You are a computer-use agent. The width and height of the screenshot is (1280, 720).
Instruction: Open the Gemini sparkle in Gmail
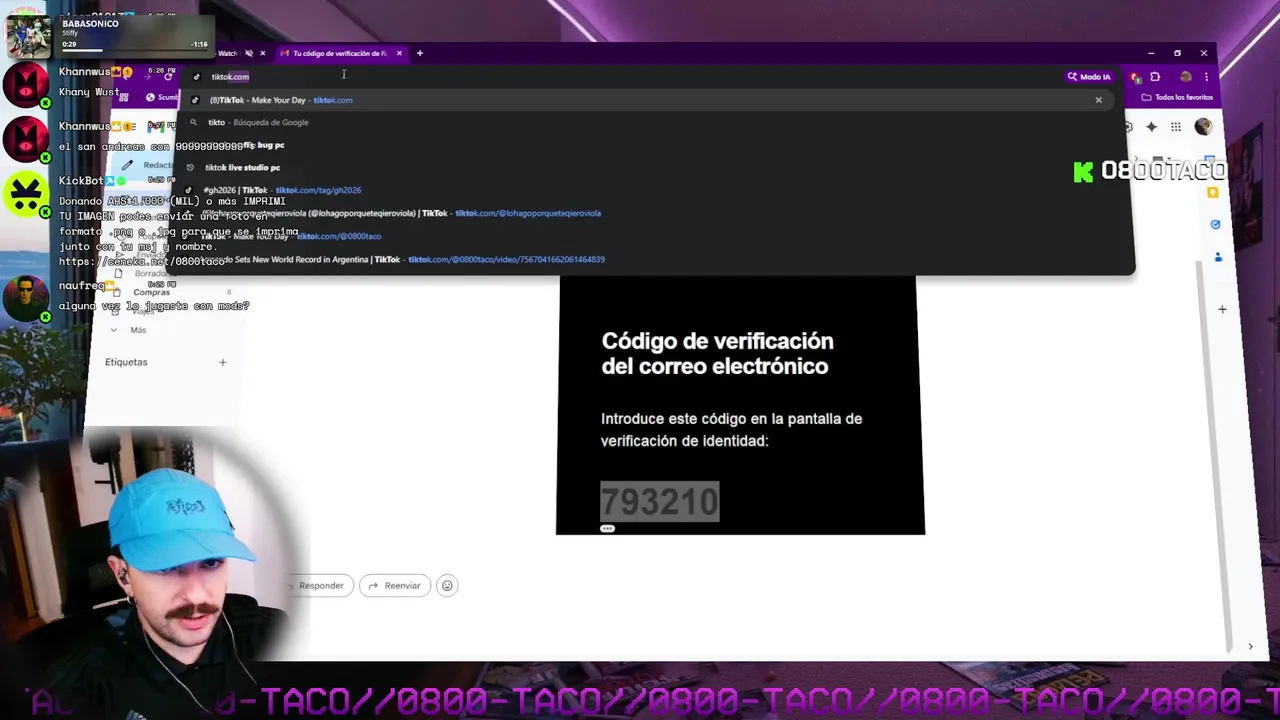point(1152,127)
